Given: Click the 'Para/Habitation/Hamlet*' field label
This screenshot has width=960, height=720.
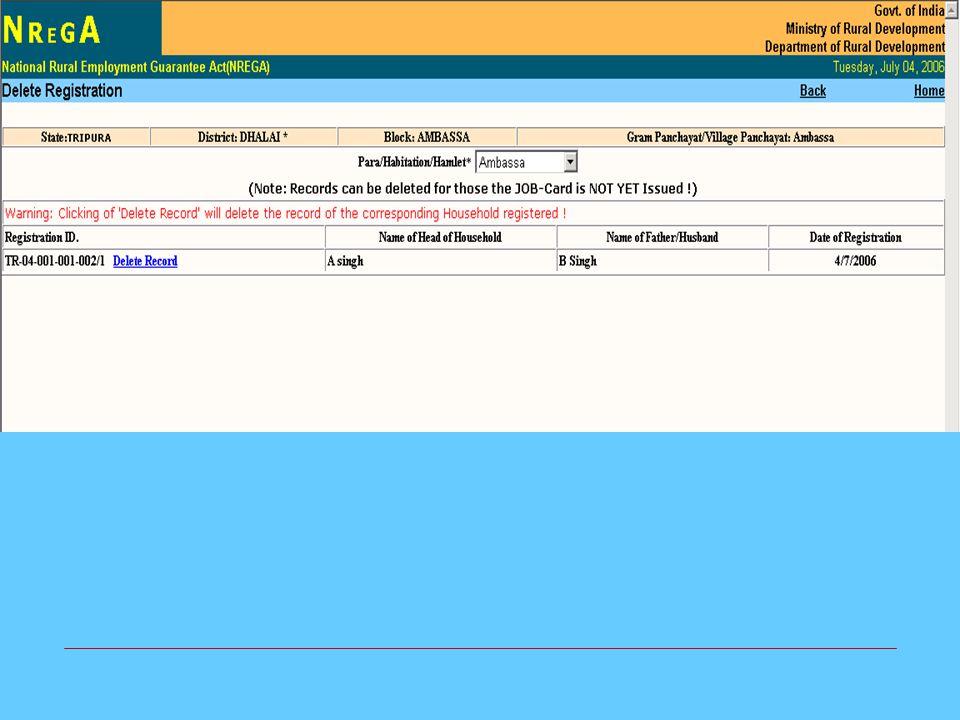Looking at the screenshot, I should tap(414, 162).
